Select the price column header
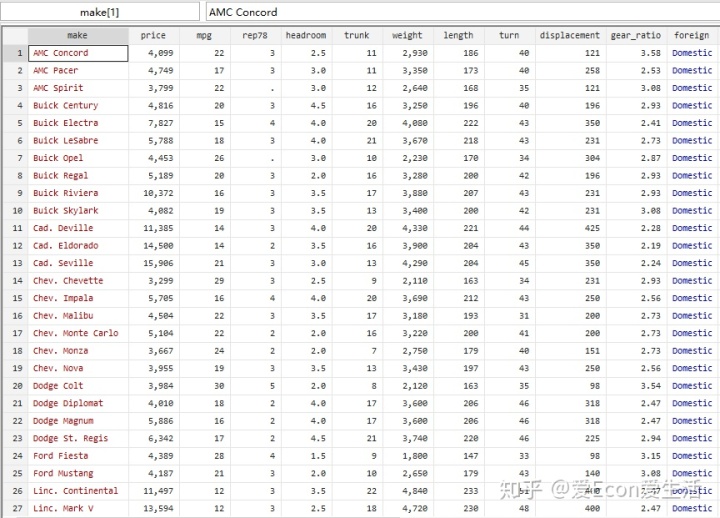Screen dimensions: 720x518 pyautogui.click(x=153, y=35)
